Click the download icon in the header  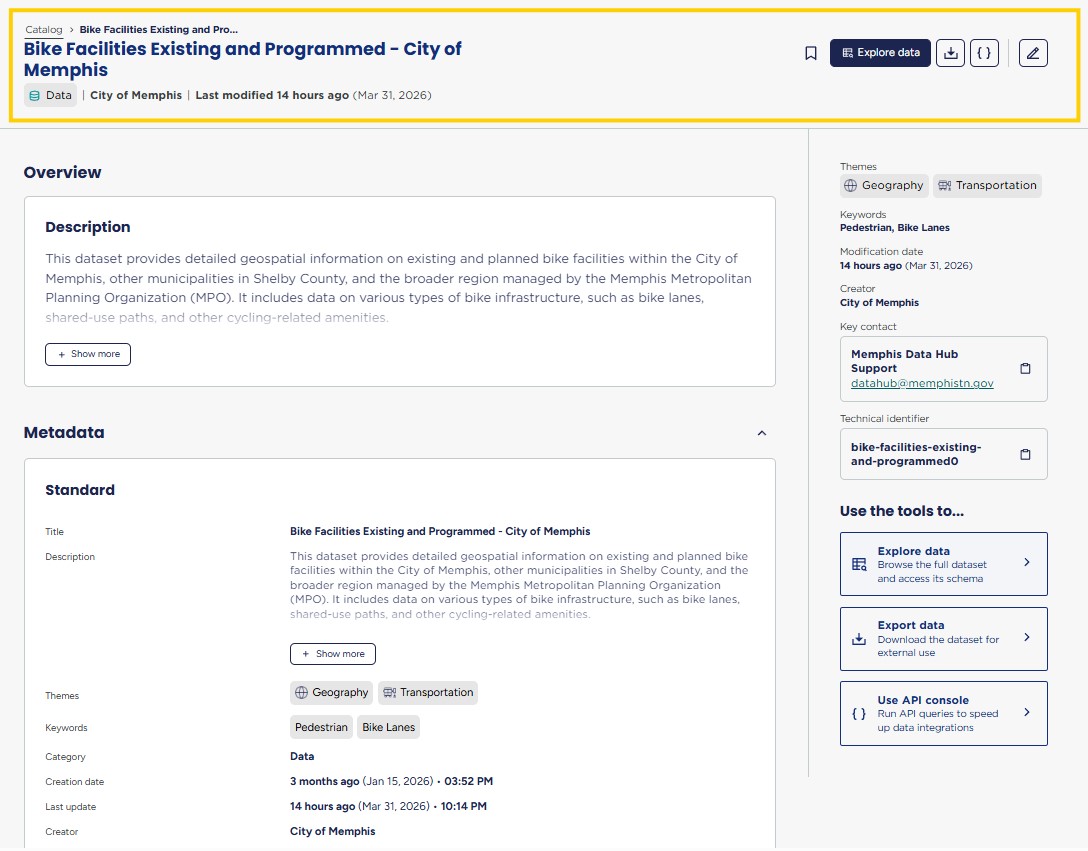click(x=951, y=53)
